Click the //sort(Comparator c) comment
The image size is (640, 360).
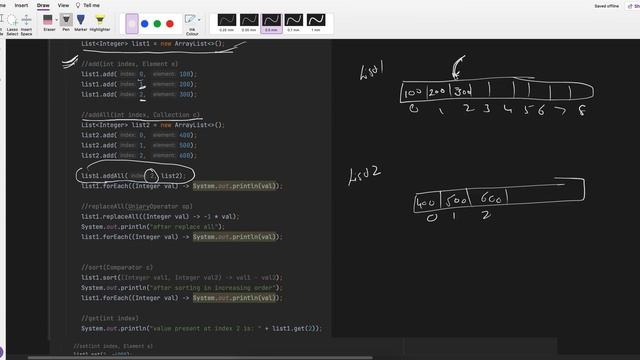pos(117,267)
